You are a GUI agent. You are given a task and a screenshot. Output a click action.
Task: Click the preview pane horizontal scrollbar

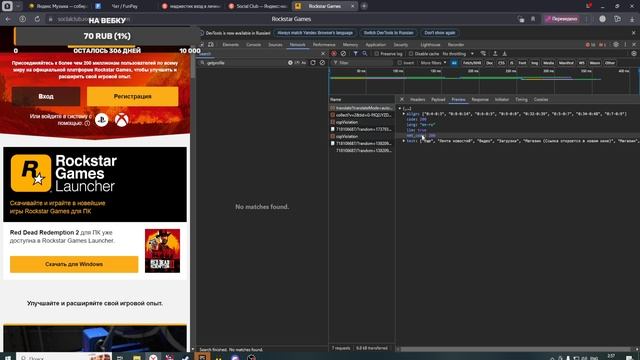516,349
